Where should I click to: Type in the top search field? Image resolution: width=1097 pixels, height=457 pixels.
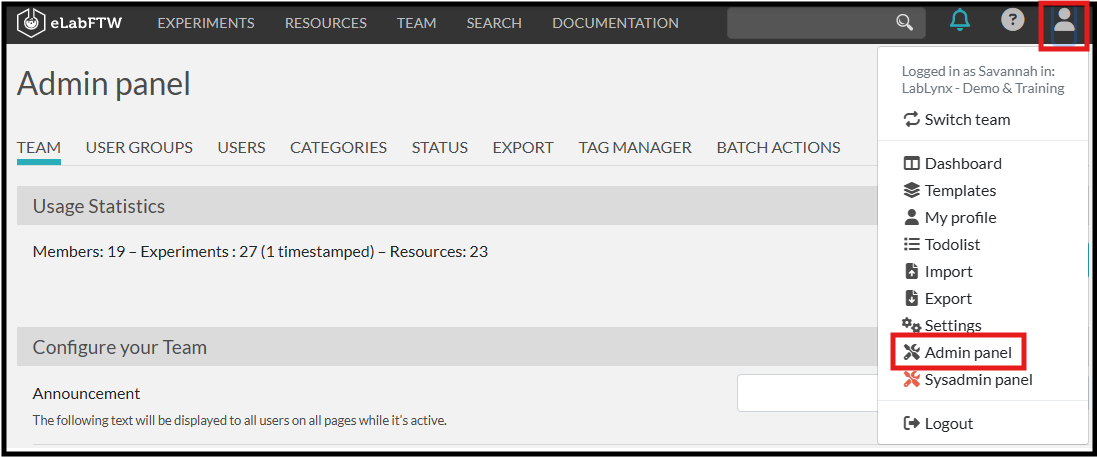(x=810, y=22)
